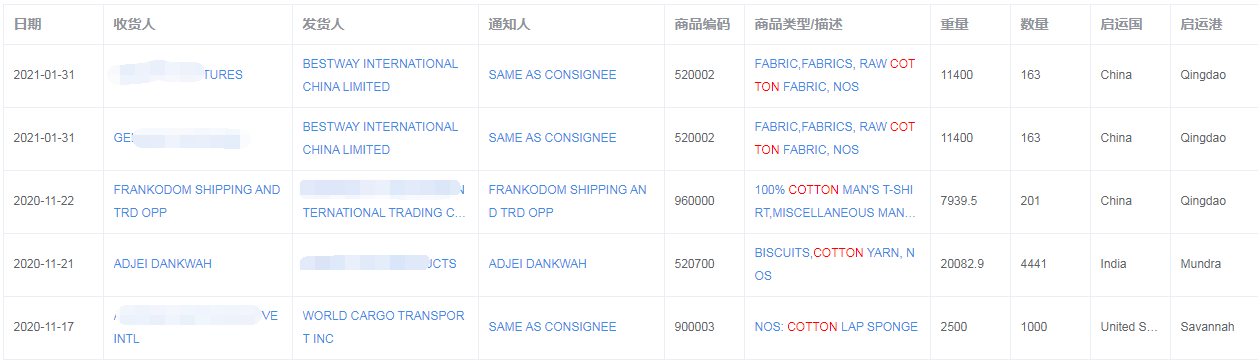
Task: Select the 日期 column header
Action: (x=28, y=24)
